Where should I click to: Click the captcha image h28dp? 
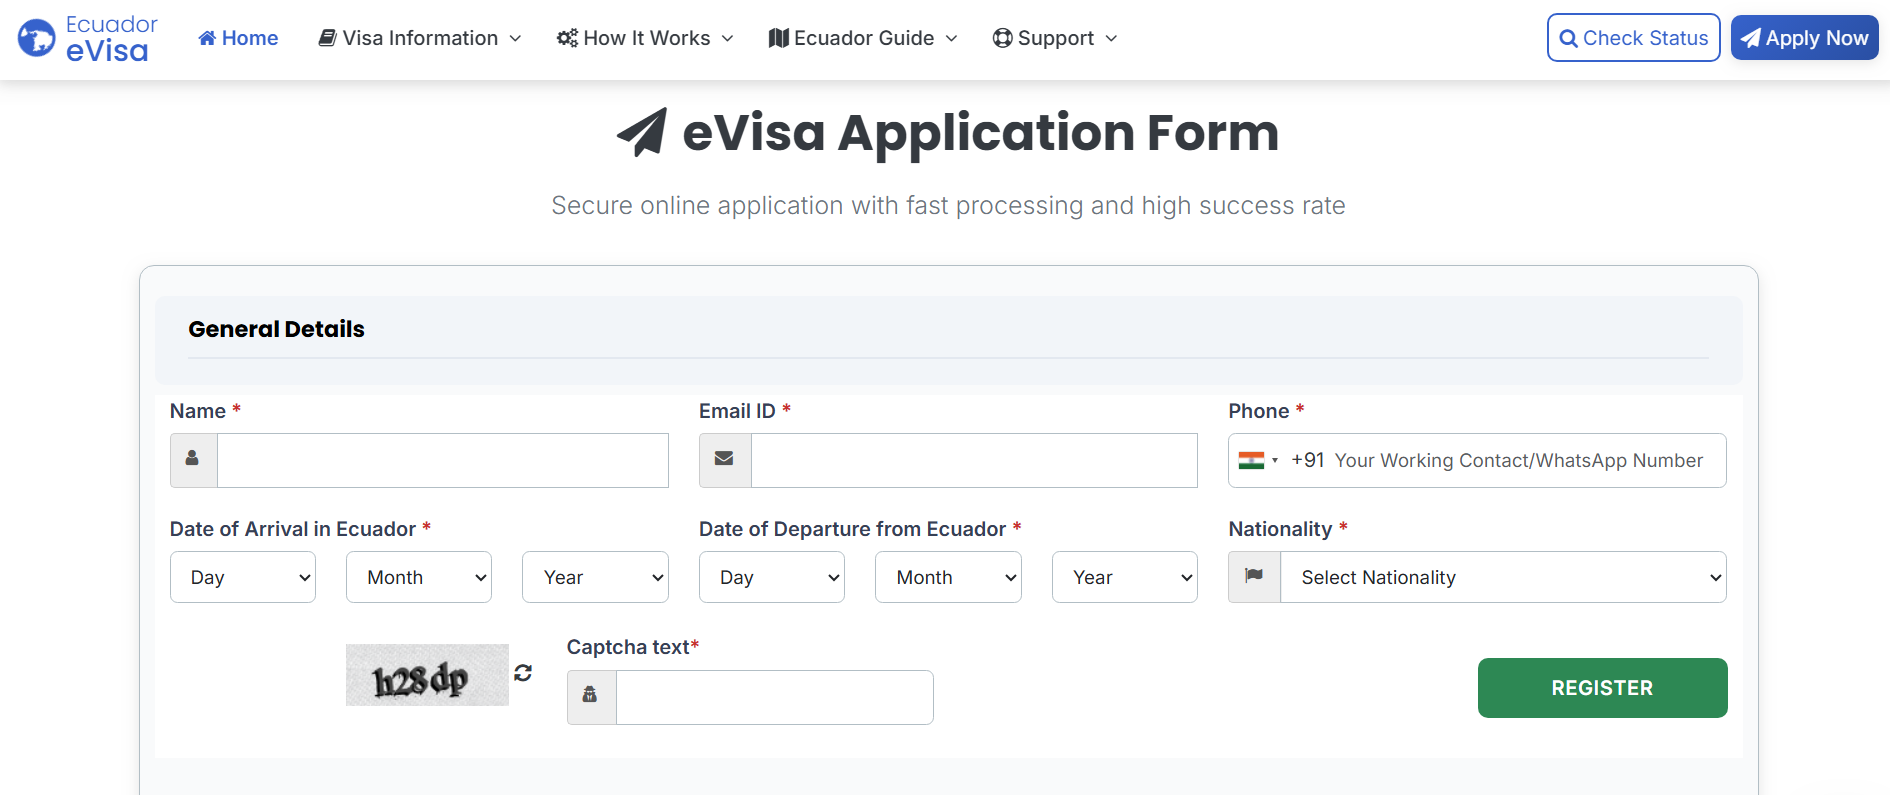pos(427,676)
